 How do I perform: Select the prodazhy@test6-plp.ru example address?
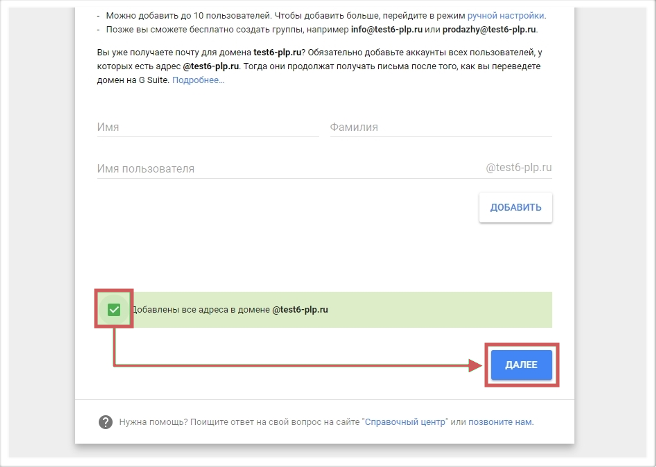point(489,29)
